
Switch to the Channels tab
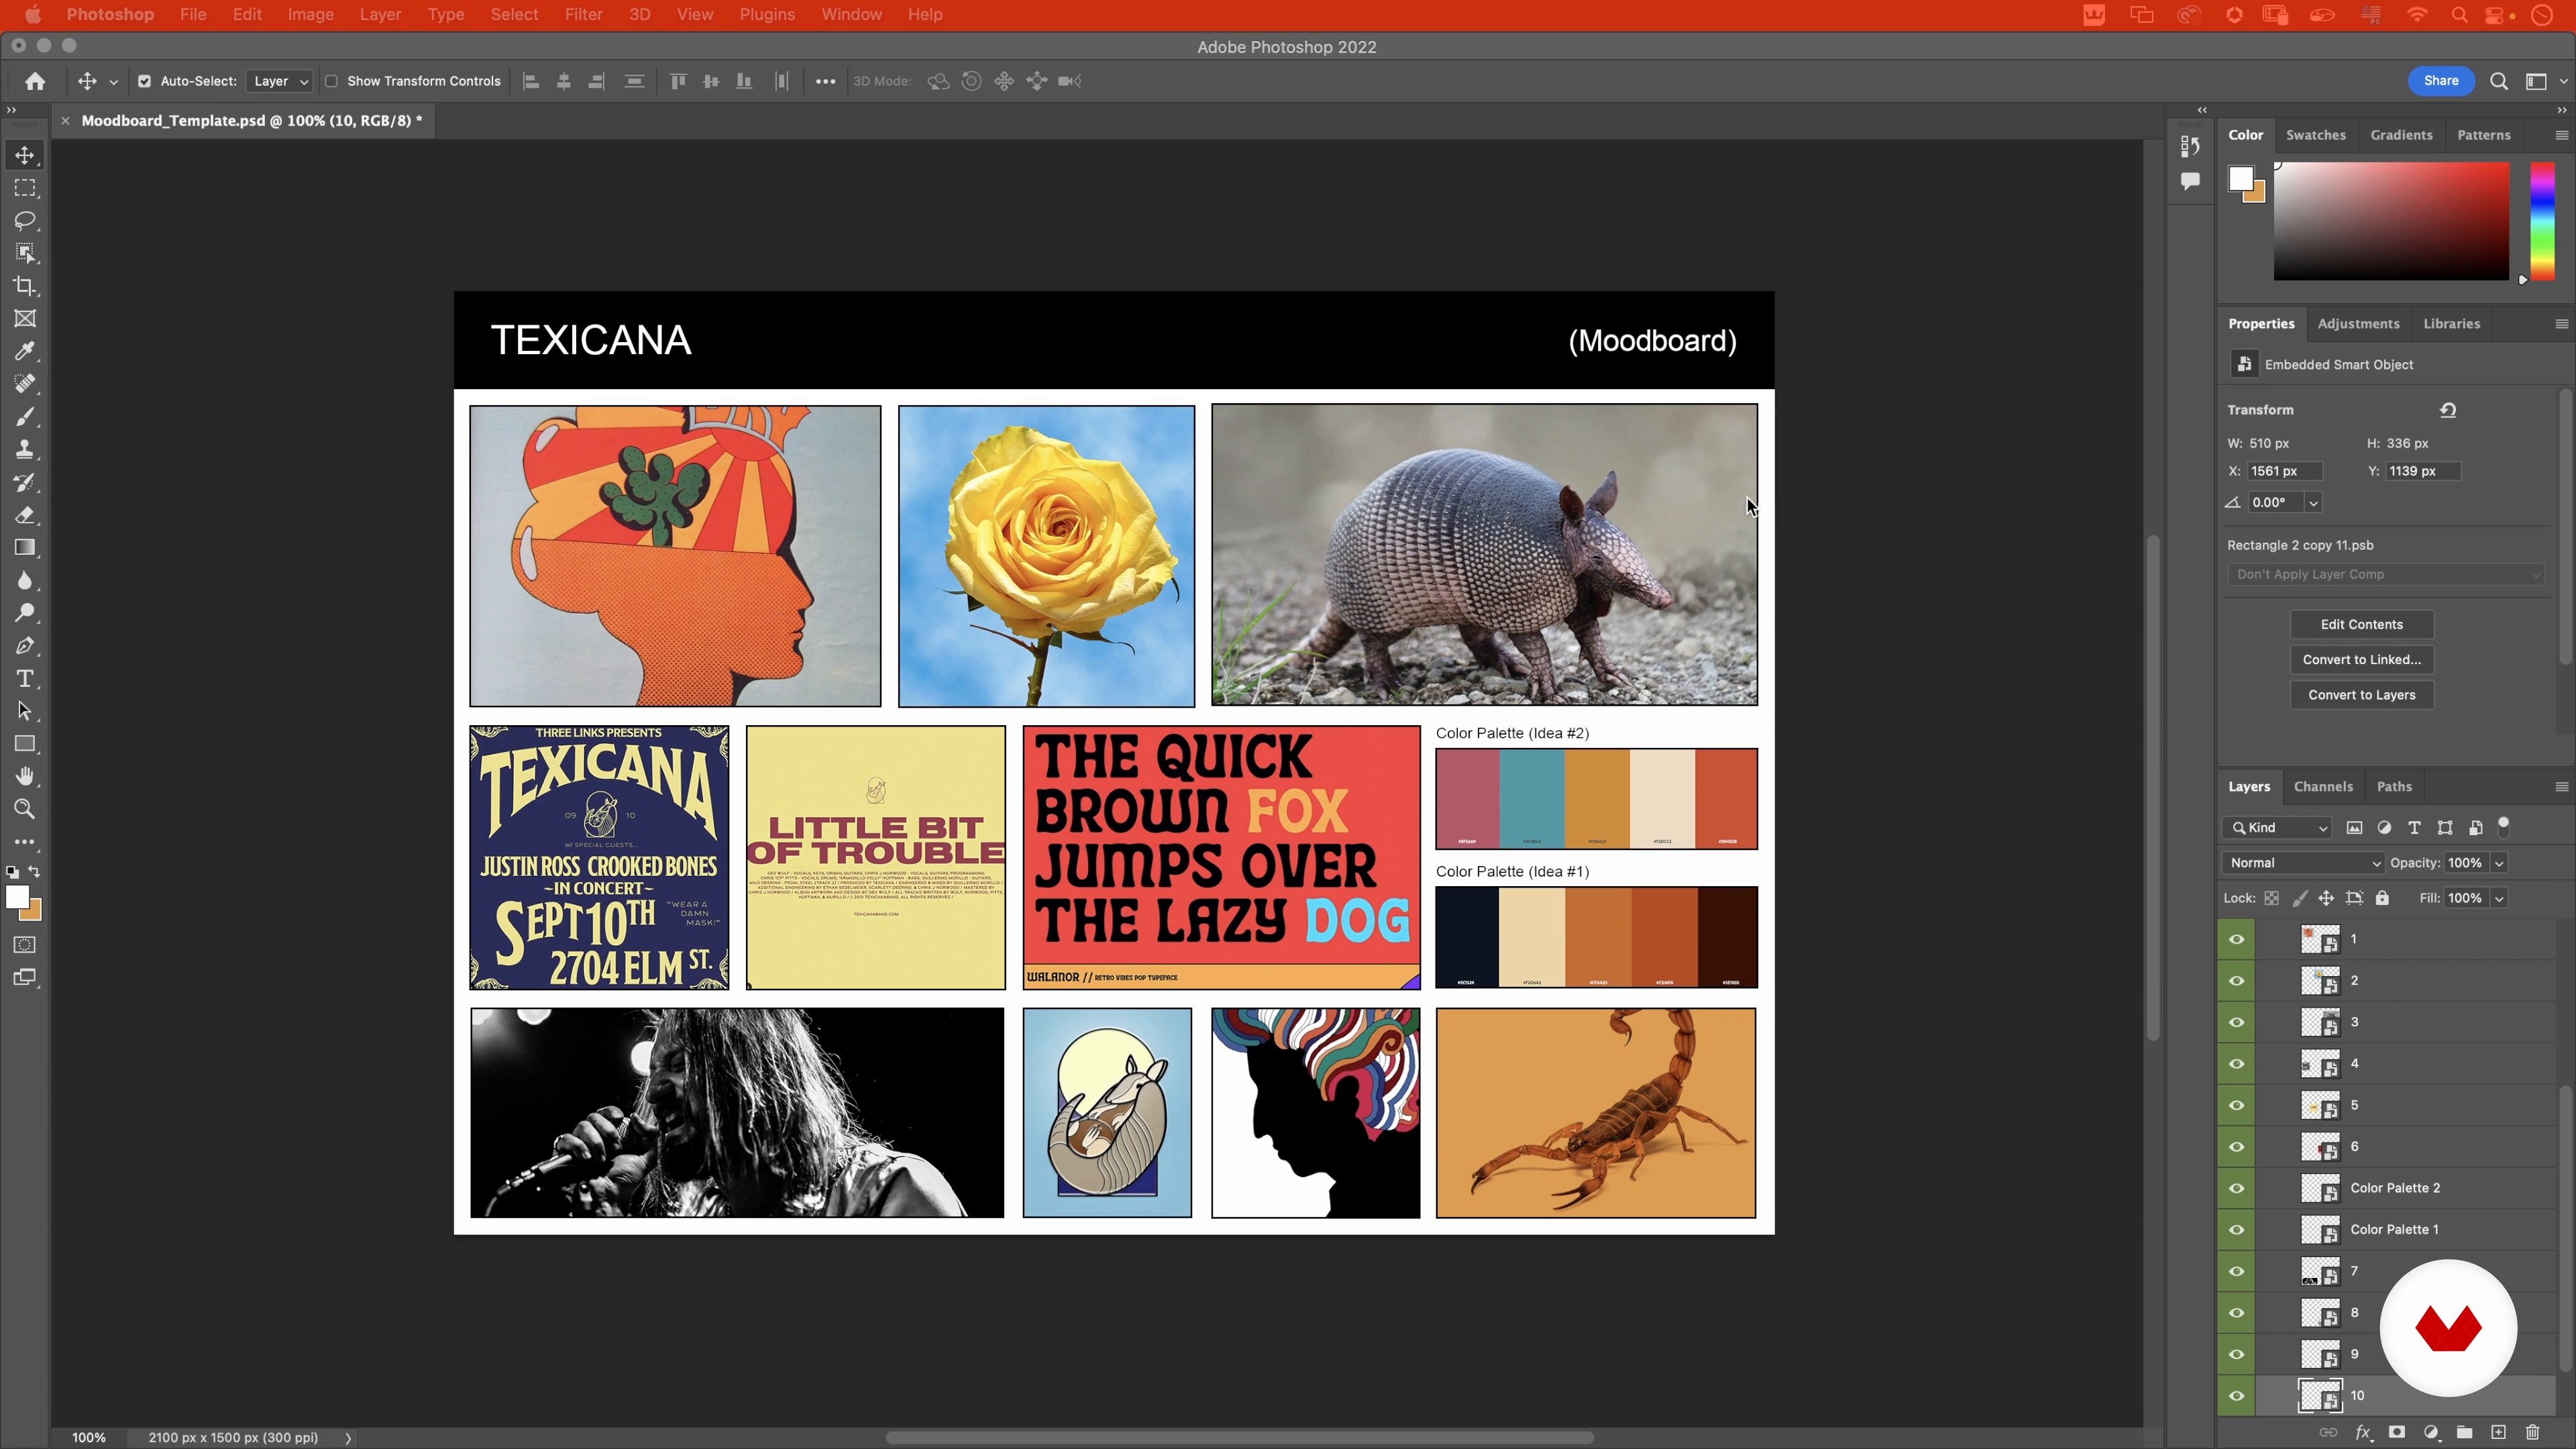pyautogui.click(x=2322, y=787)
